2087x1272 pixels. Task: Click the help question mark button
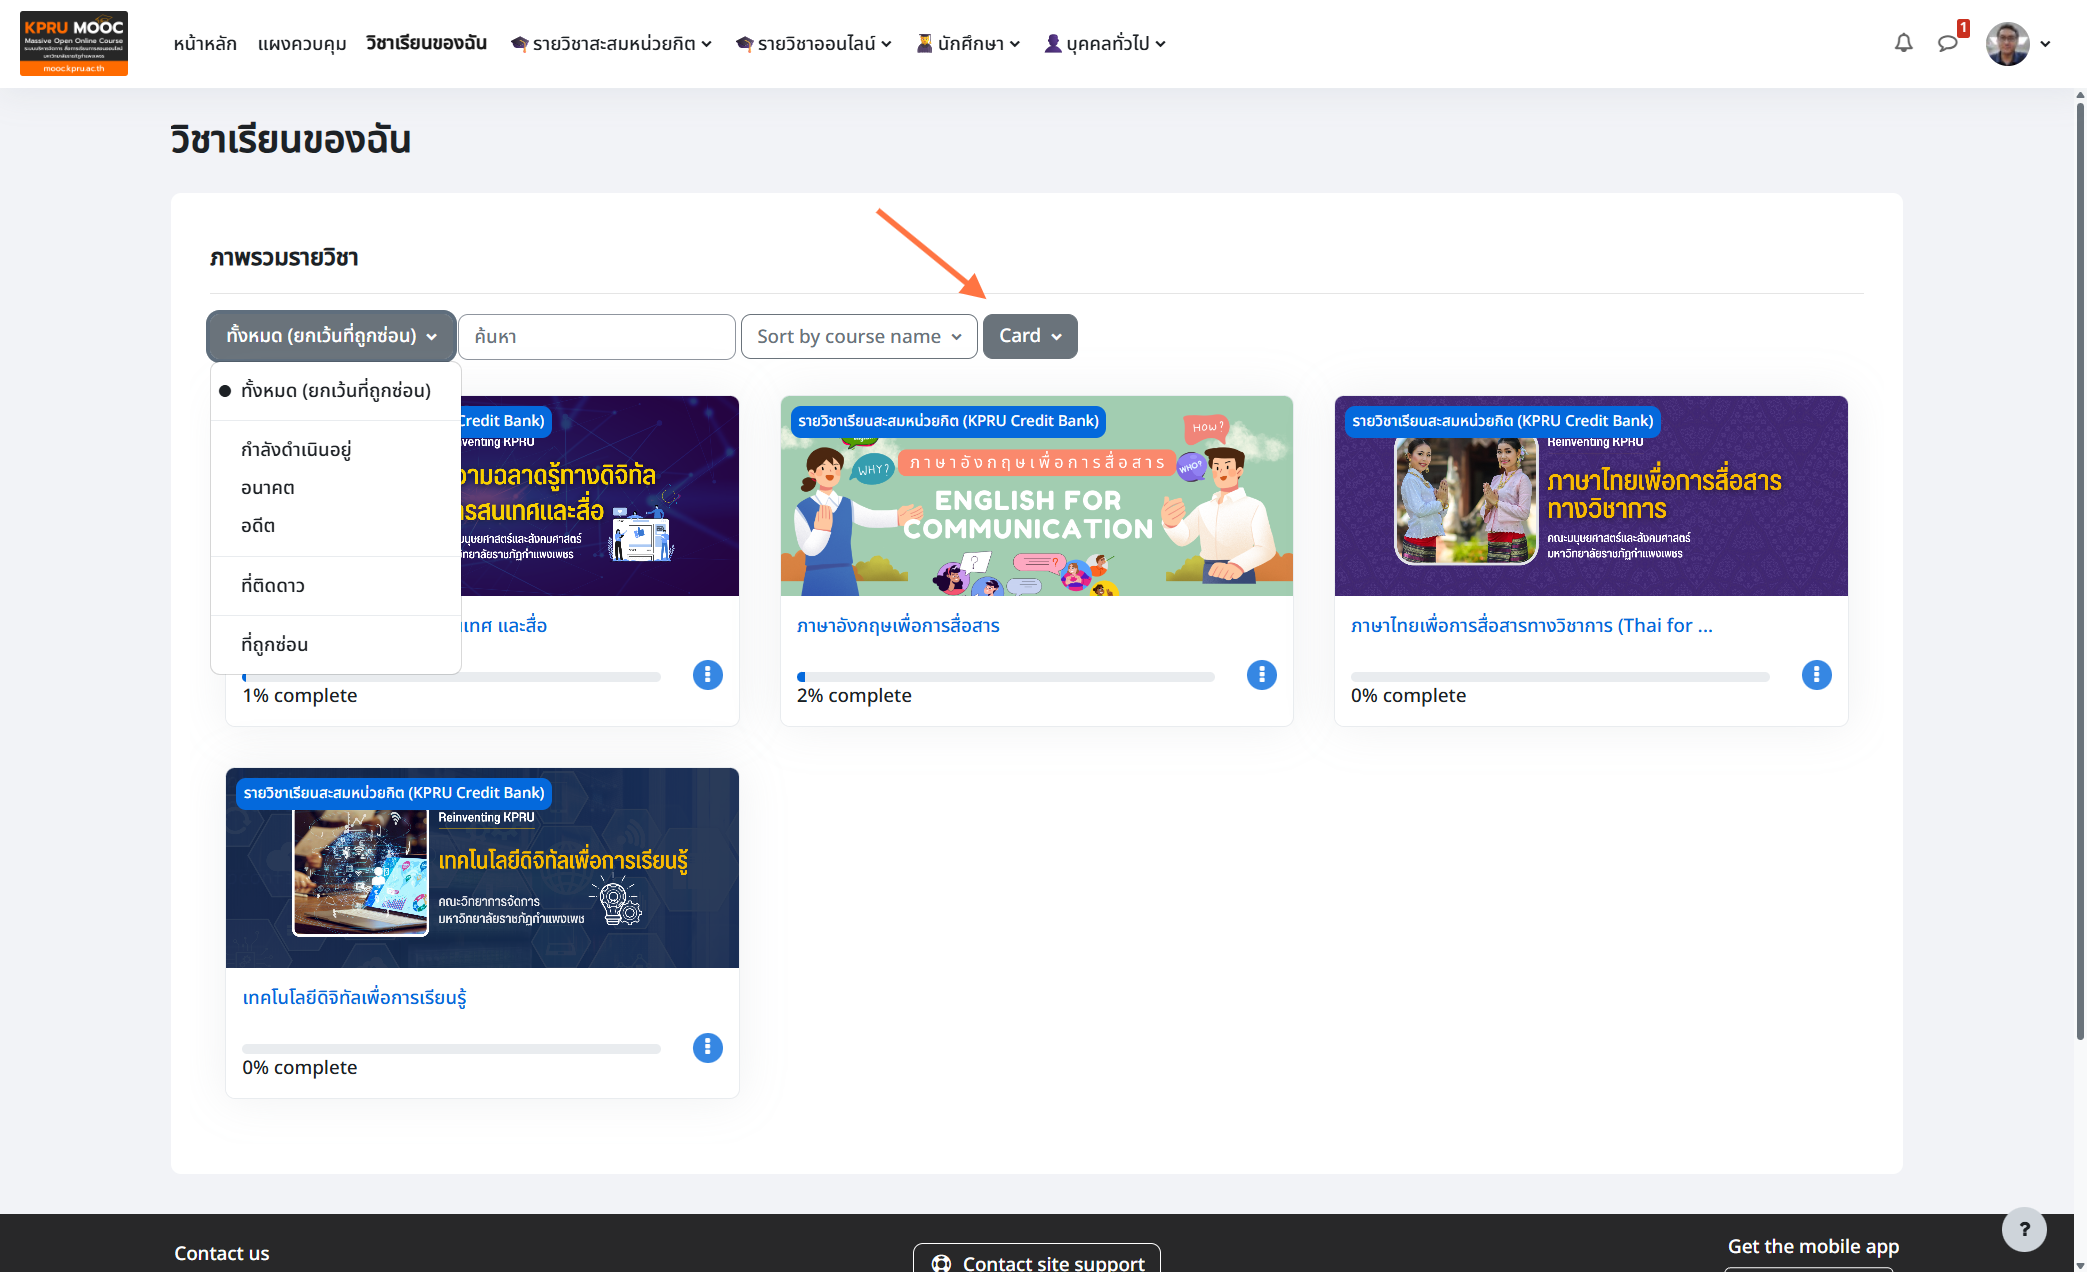click(2024, 1229)
